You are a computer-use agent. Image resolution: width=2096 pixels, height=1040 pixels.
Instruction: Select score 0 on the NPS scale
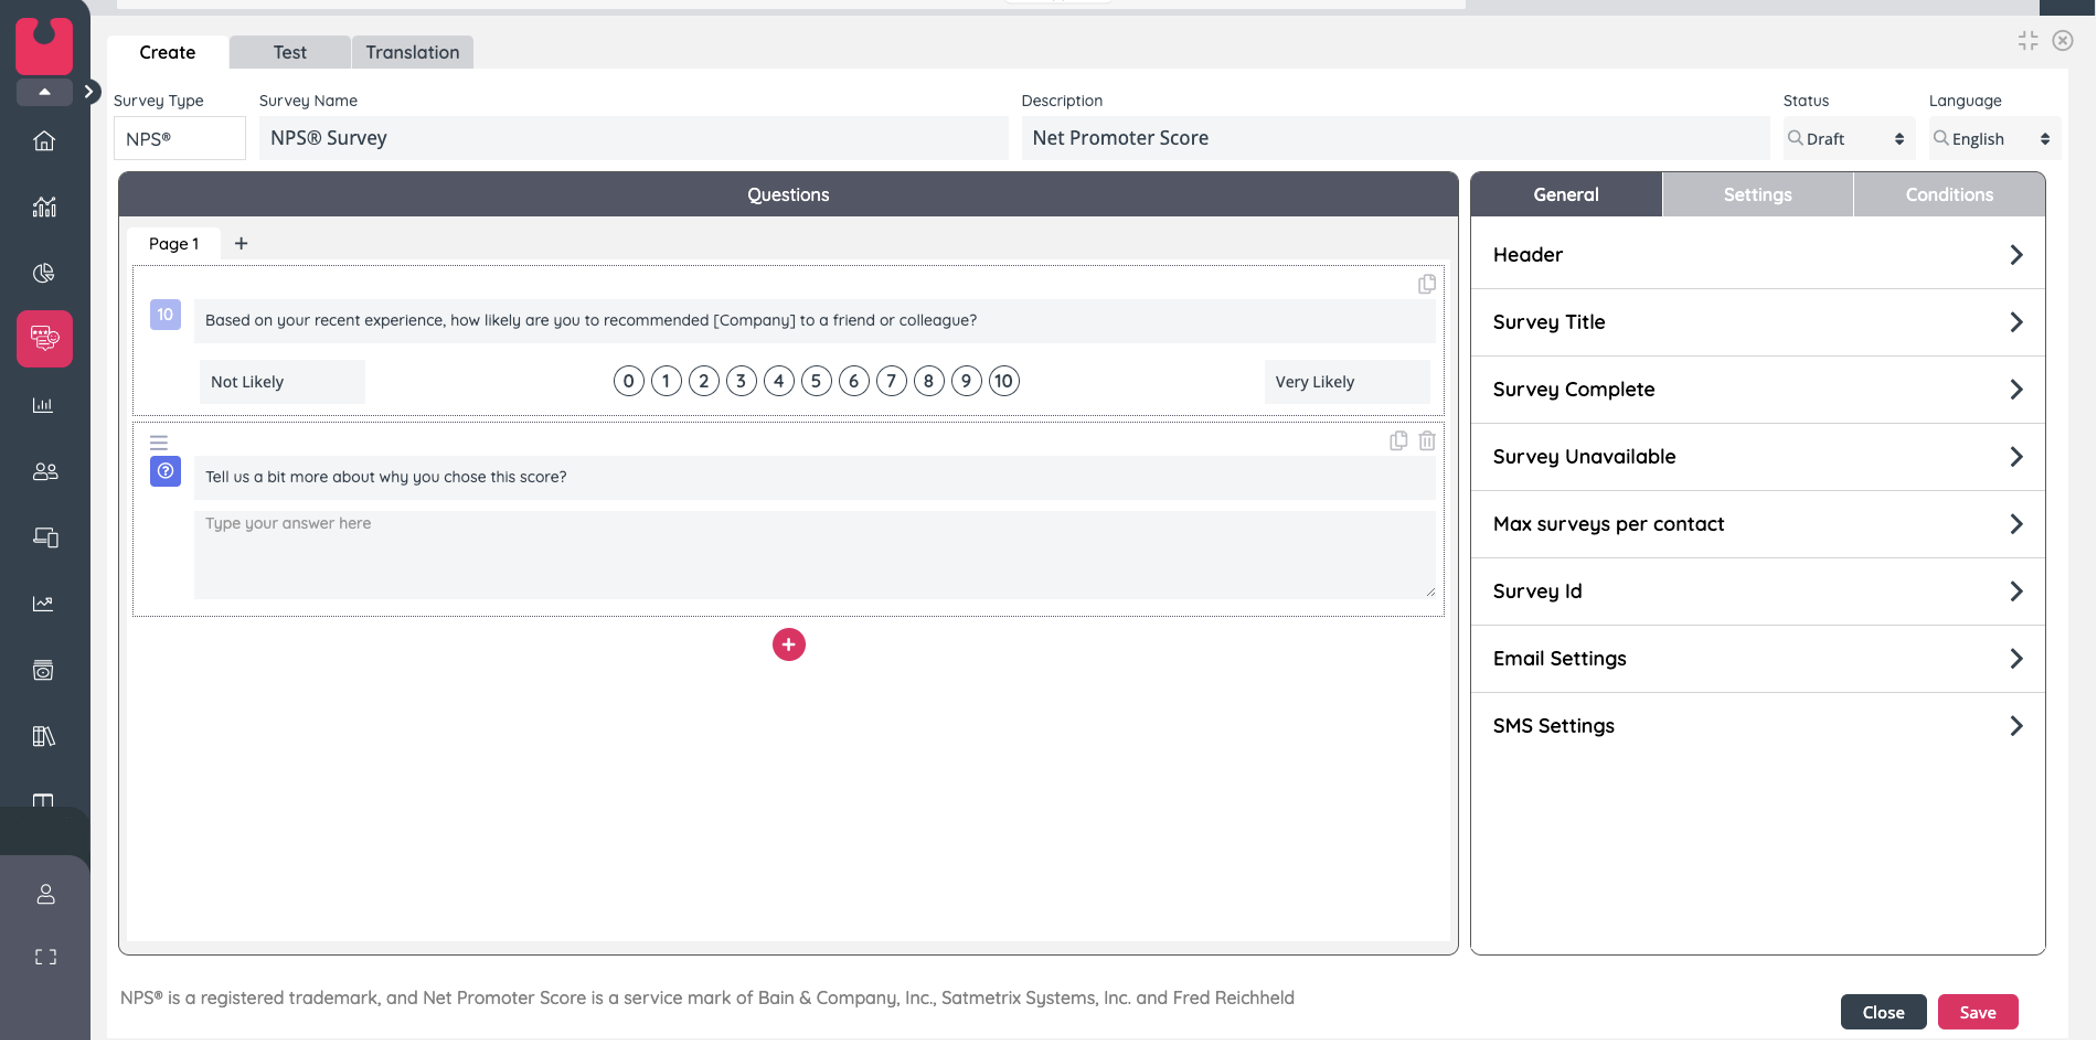tap(628, 381)
